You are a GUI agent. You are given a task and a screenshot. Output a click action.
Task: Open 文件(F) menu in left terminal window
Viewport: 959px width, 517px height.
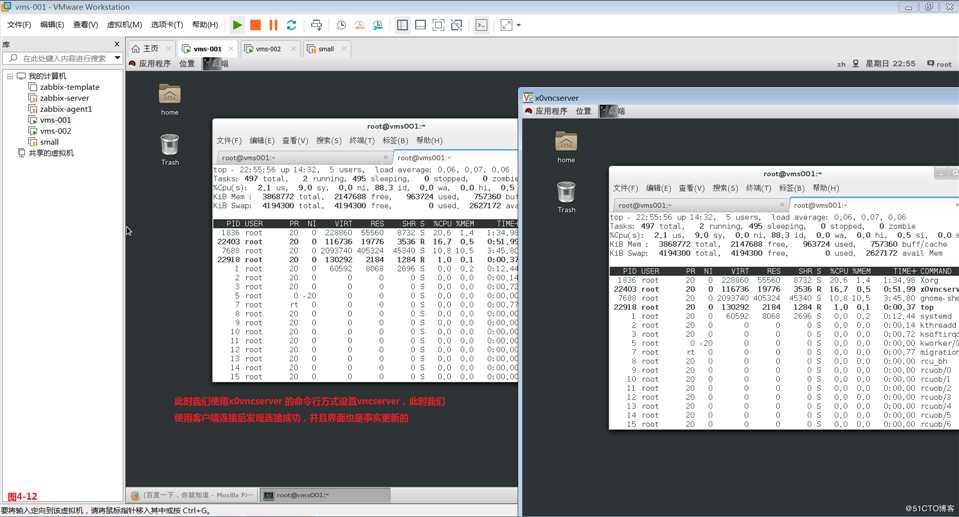point(229,141)
